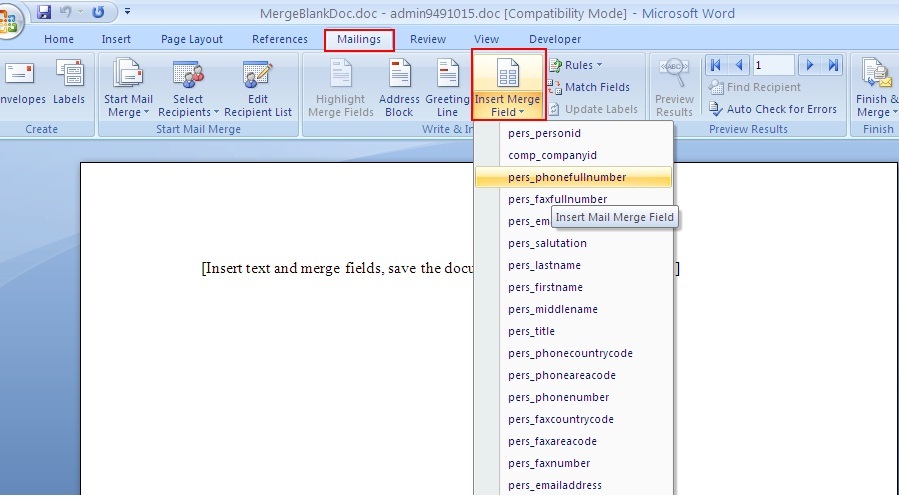This screenshot has height=499, width=899.
Task: Open the Start Mail Merge dropdown
Action: (128, 87)
